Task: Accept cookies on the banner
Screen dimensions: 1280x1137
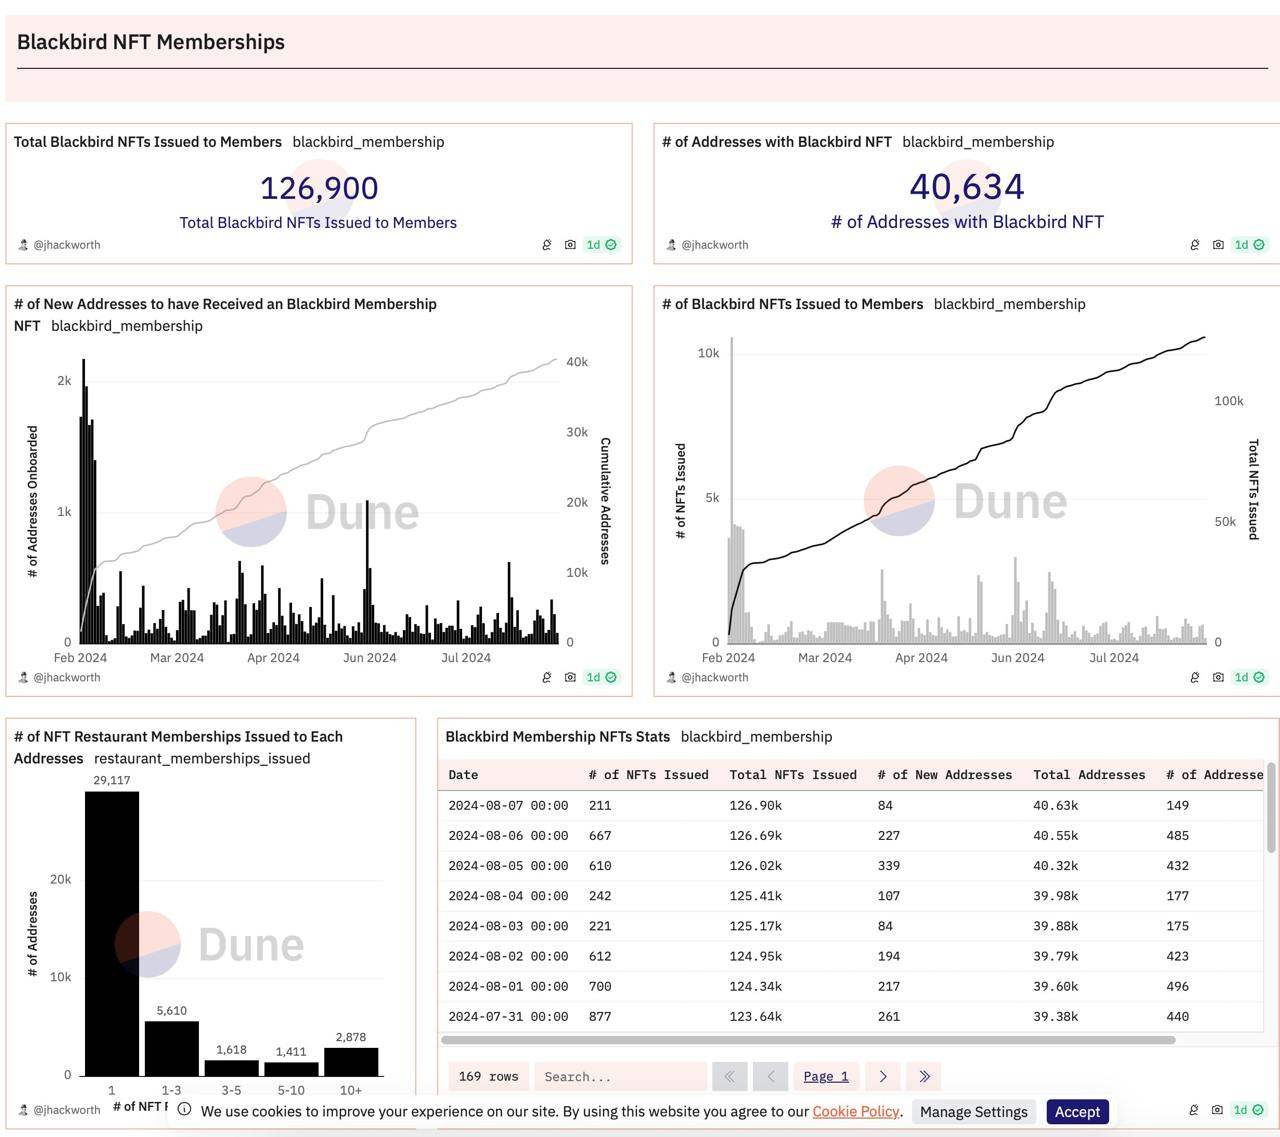Action: (x=1077, y=1111)
